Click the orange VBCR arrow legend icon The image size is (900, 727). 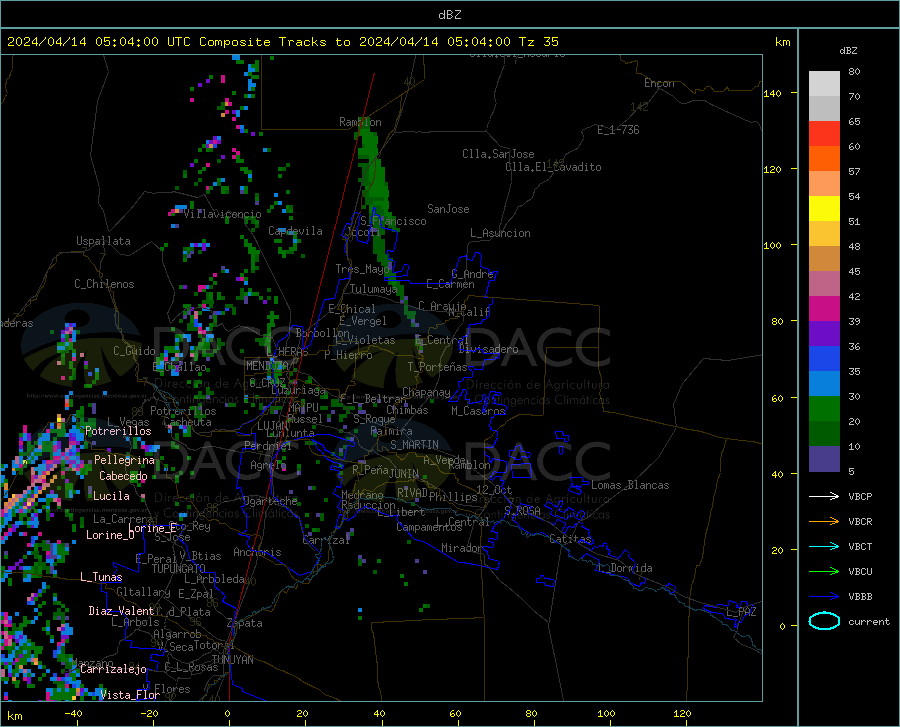point(824,522)
